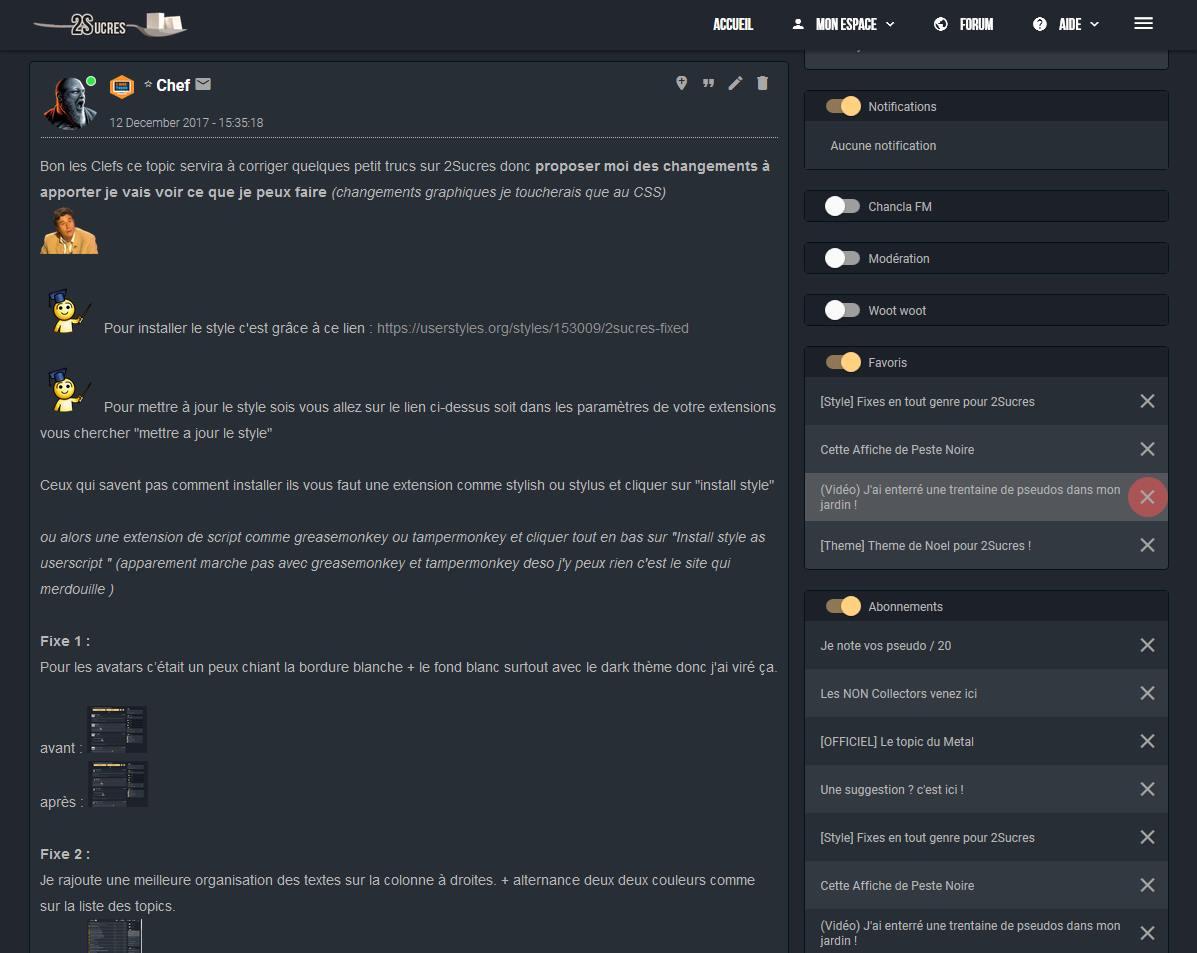Delete the post using the trash icon
The height and width of the screenshot is (953, 1197).
click(762, 83)
